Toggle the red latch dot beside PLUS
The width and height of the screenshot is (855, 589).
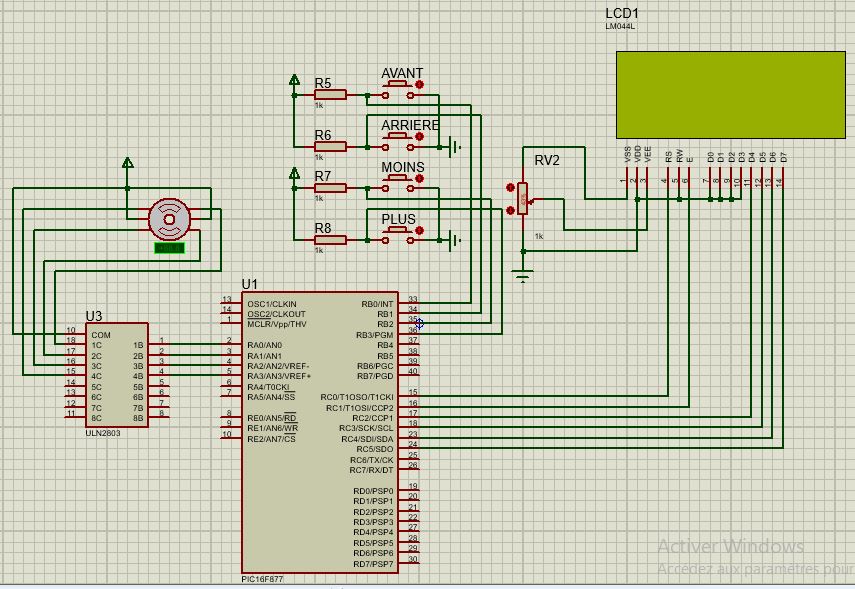click(x=419, y=231)
